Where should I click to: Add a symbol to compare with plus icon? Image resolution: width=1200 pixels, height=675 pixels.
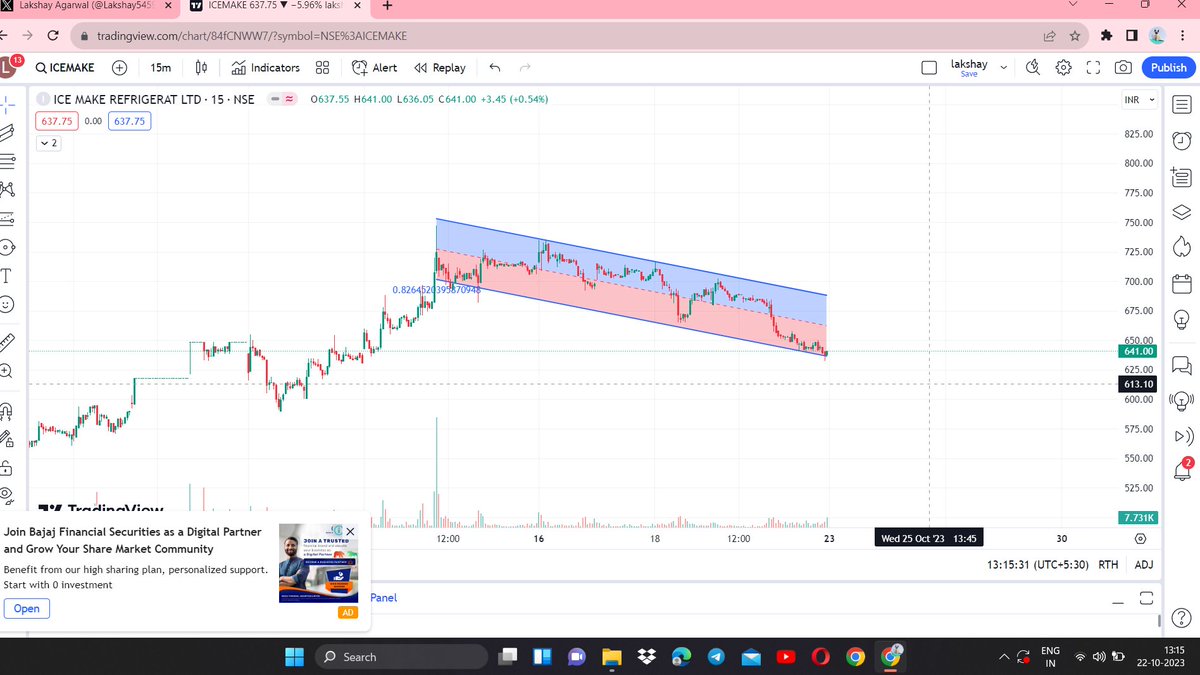click(120, 68)
